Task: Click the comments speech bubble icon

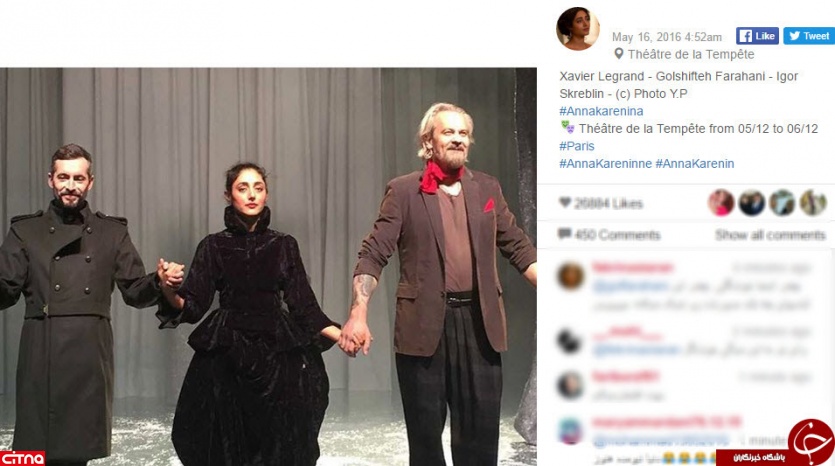Action: (564, 234)
